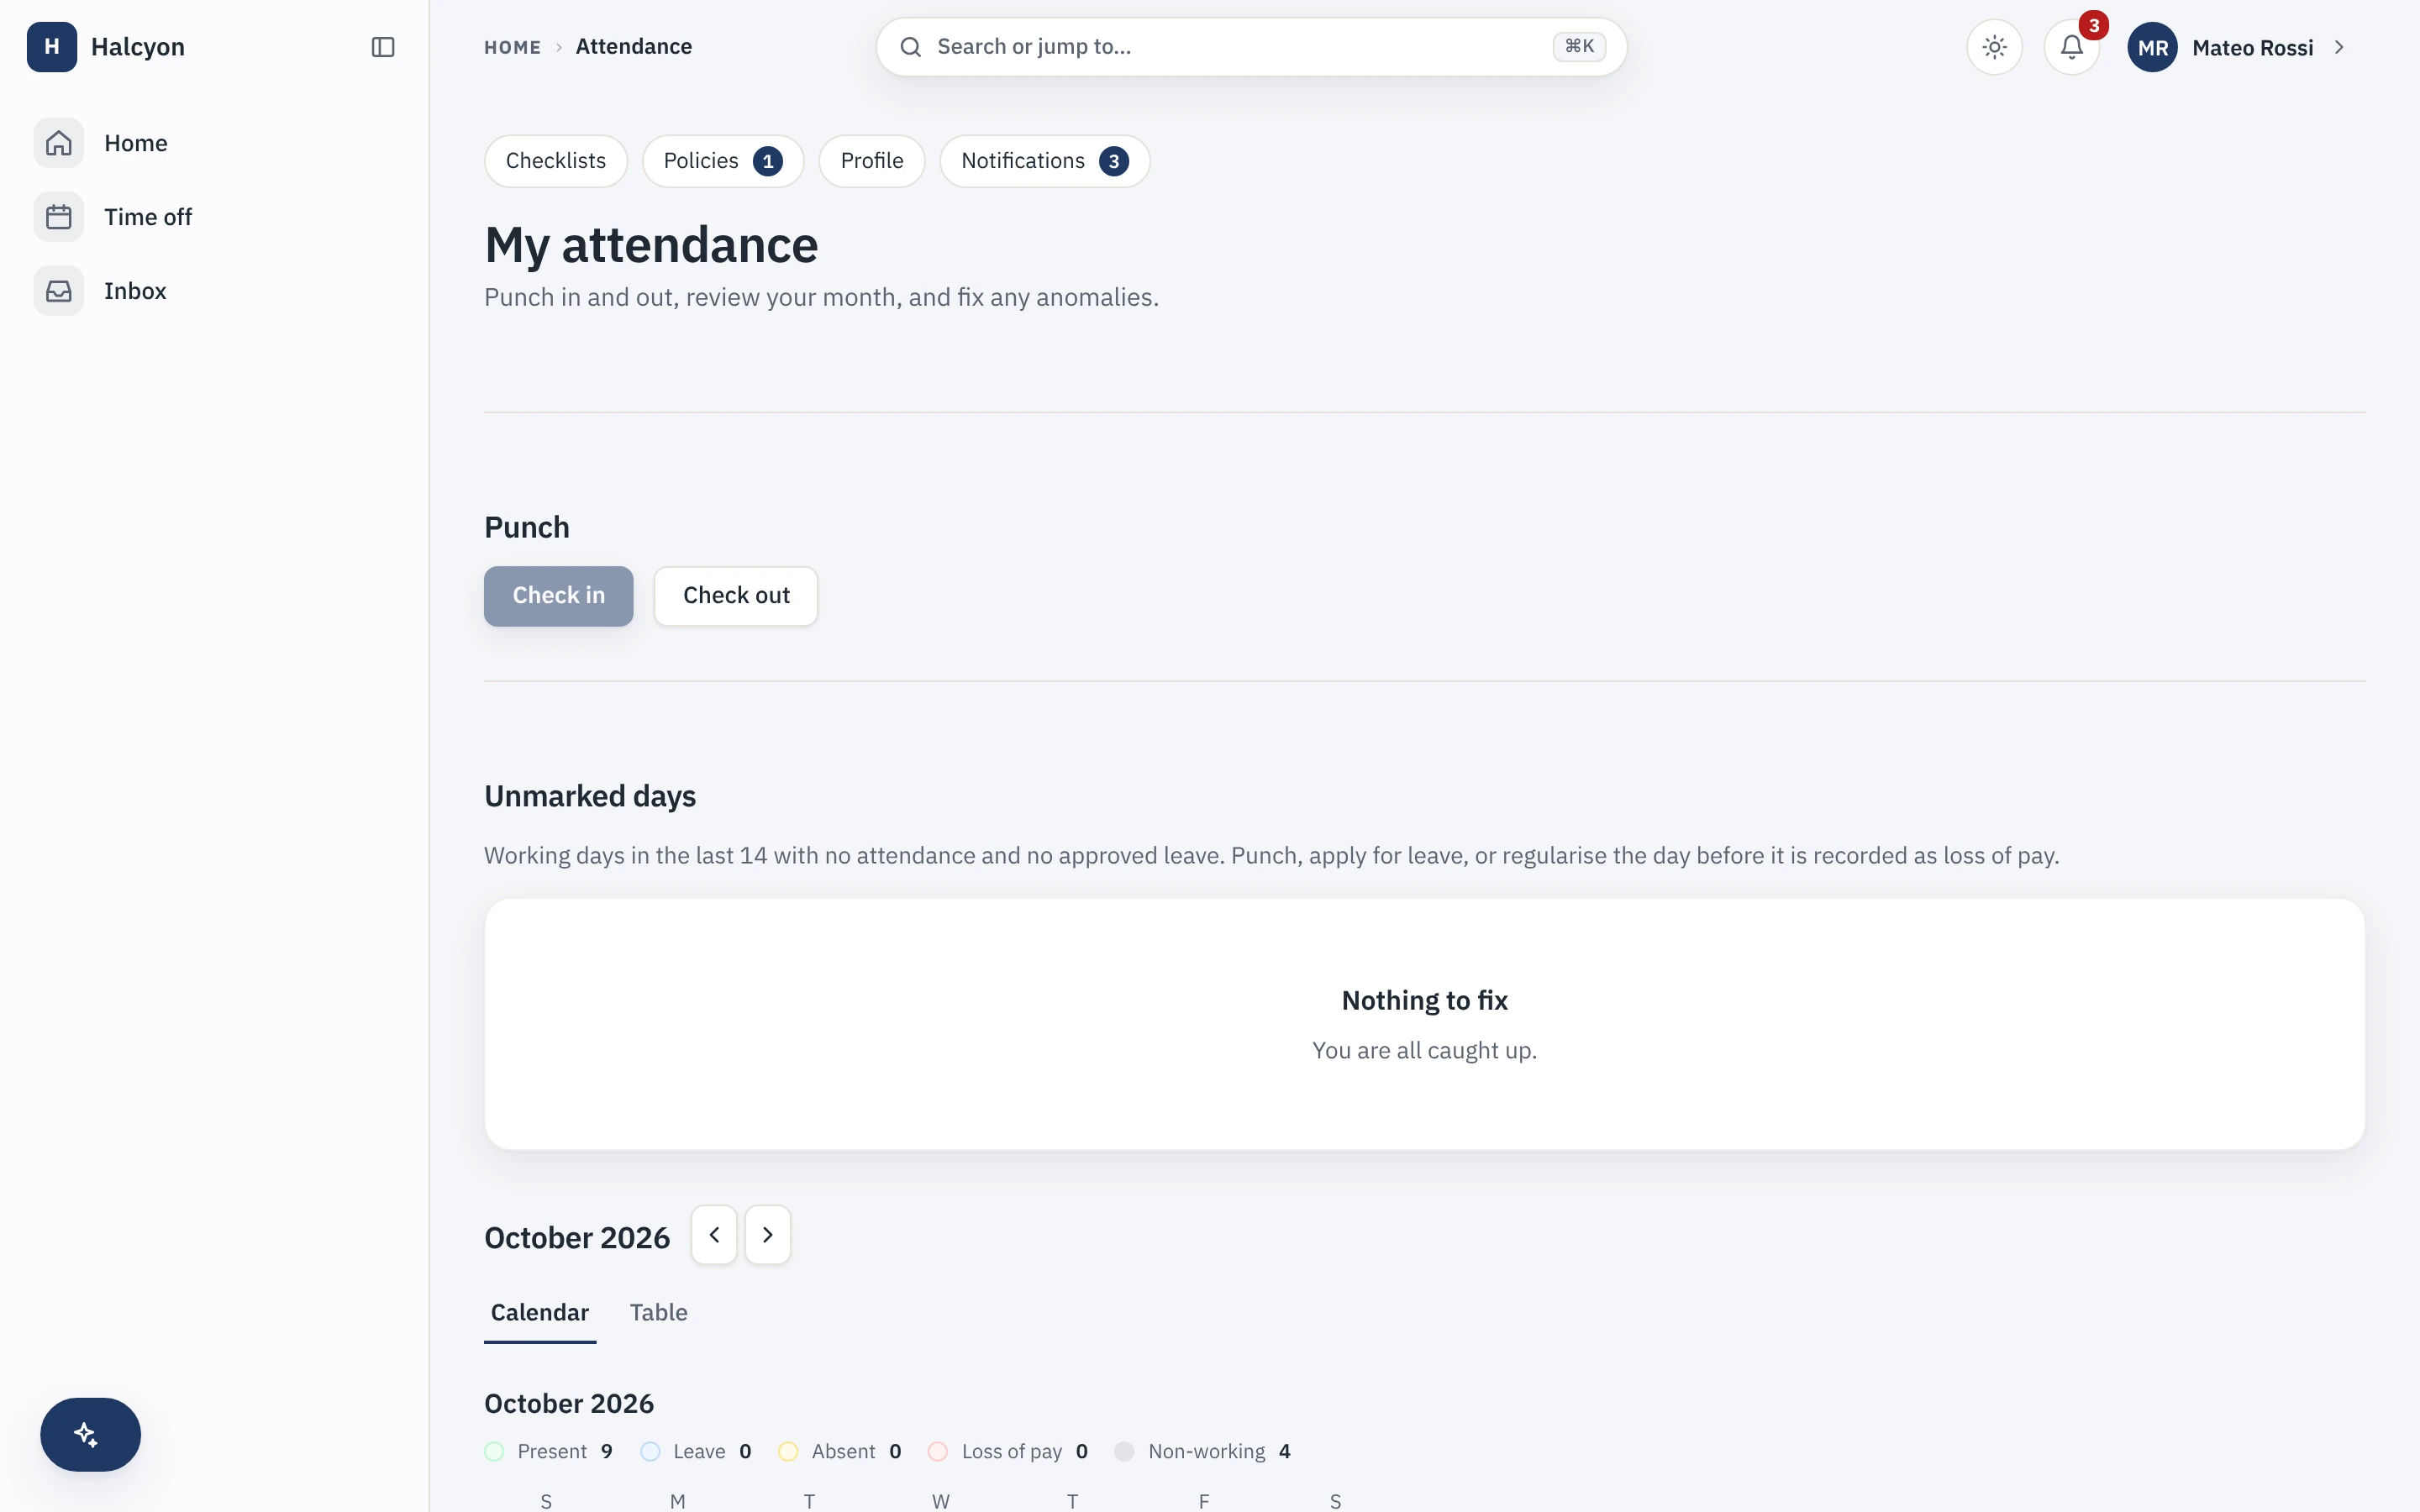Click the Halcyon logo badge
This screenshot has width=2420, height=1512.
(52, 47)
